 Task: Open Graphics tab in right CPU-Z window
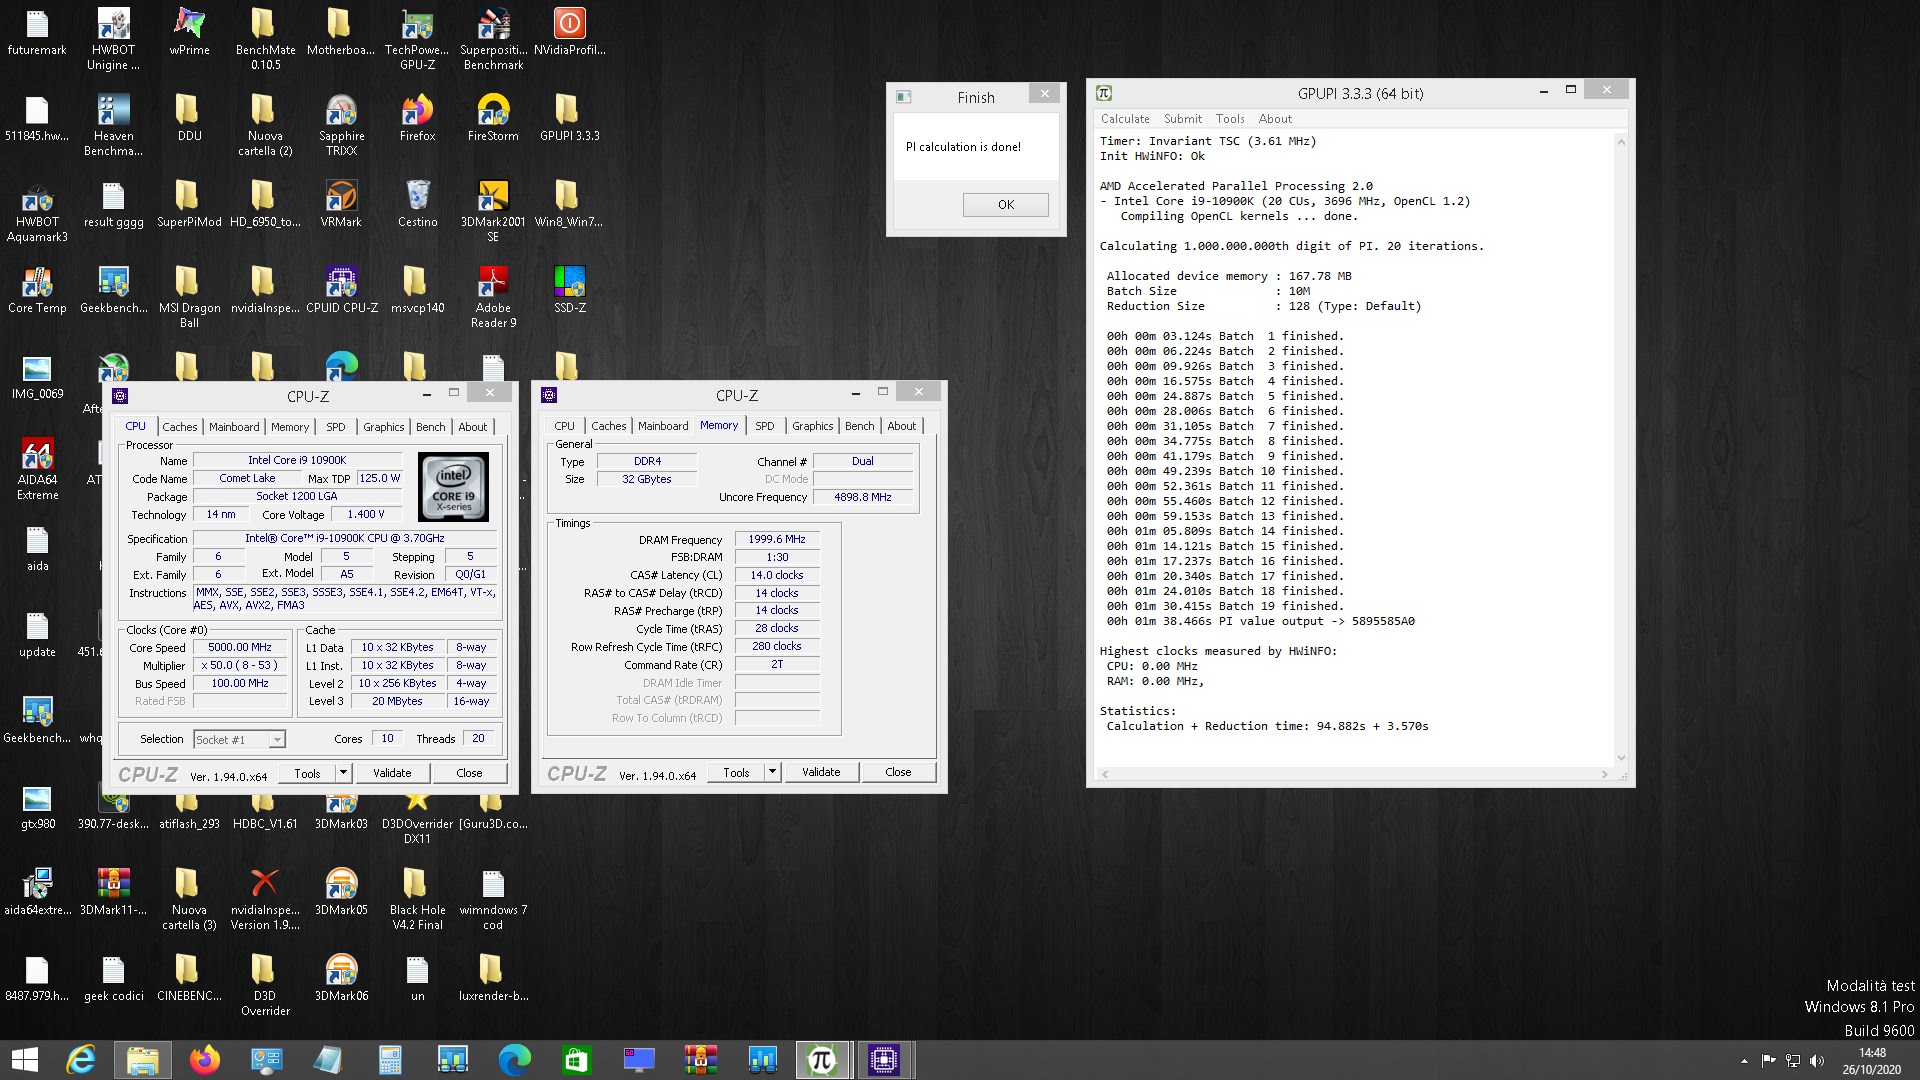point(813,426)
